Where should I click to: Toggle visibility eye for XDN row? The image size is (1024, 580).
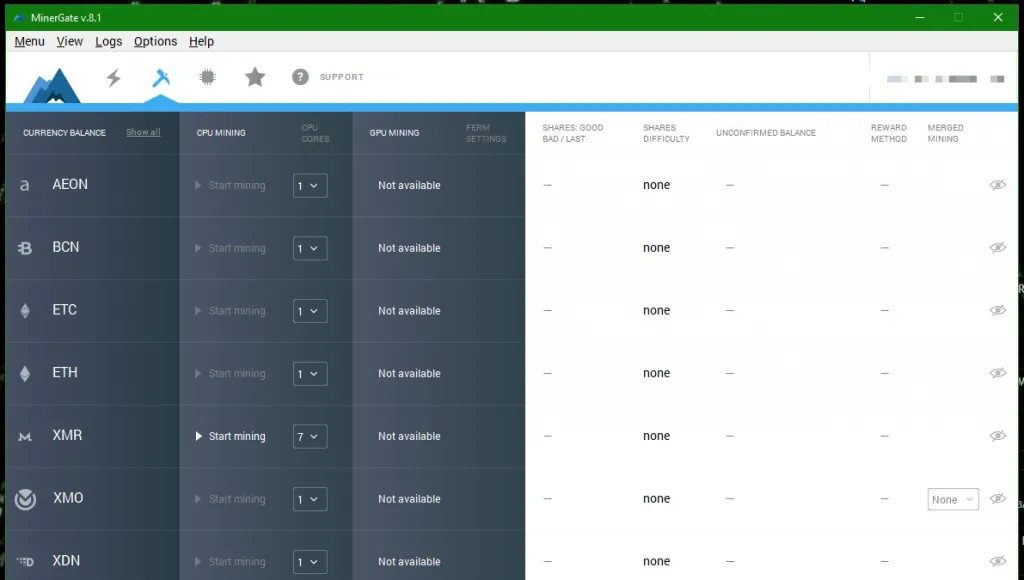[x=997, y=561]
